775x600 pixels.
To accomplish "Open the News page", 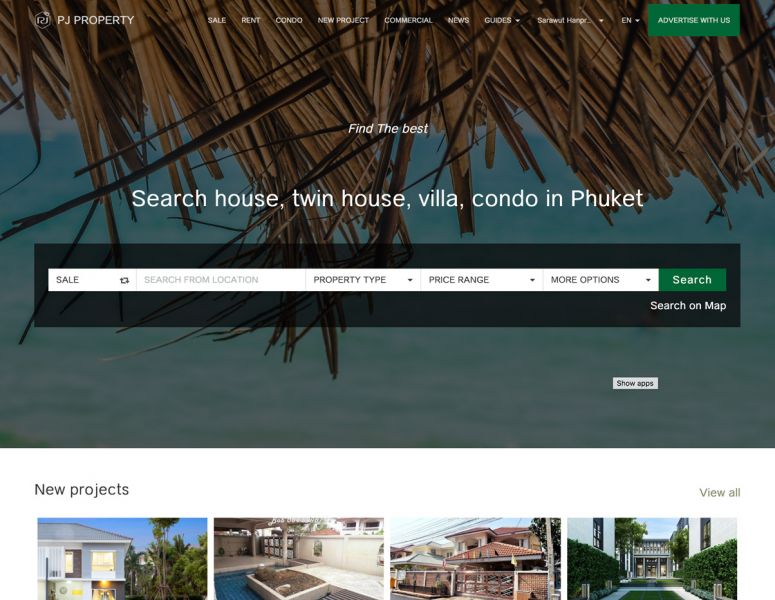I will [458, 20].
